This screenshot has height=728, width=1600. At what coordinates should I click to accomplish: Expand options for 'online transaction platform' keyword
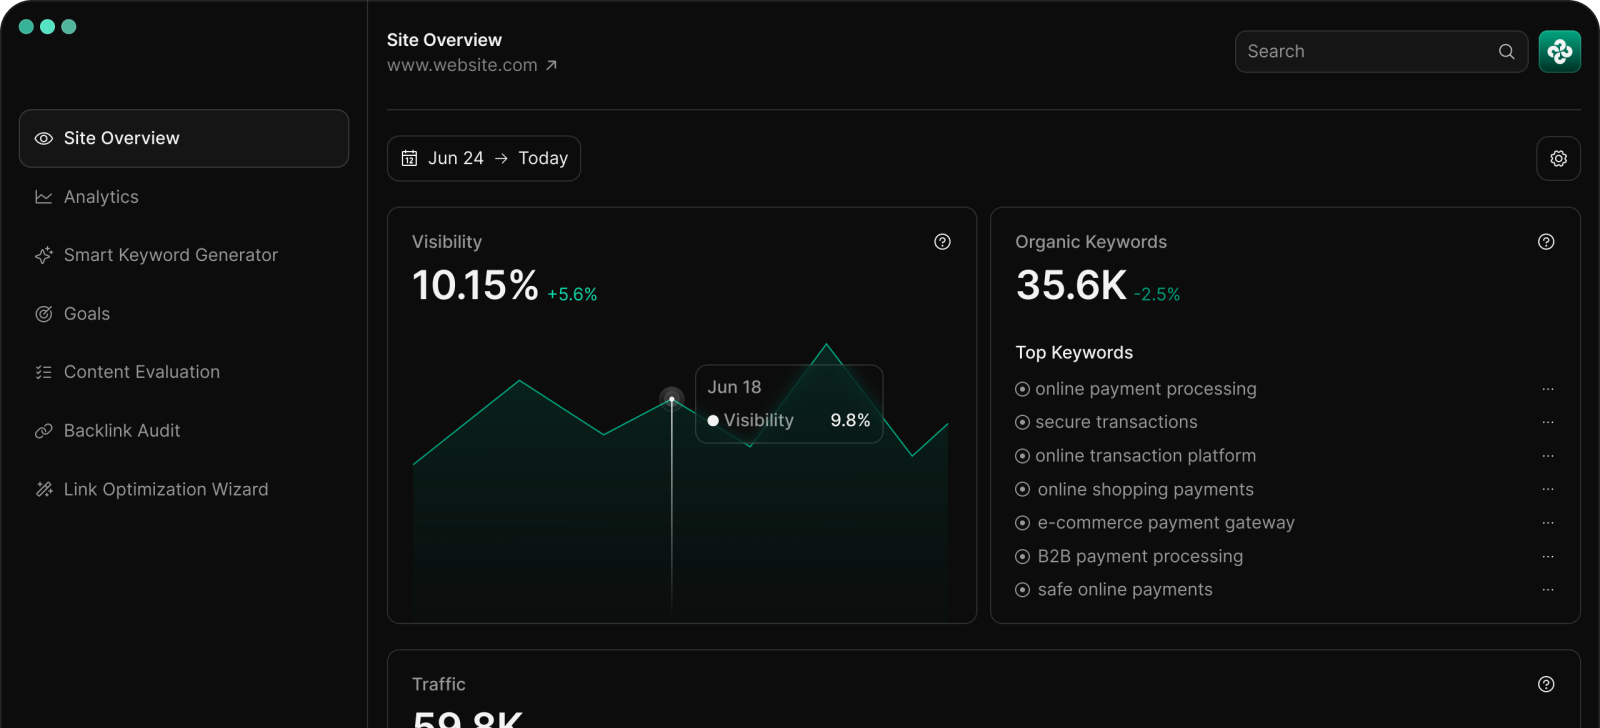(x=1547, y=456)
